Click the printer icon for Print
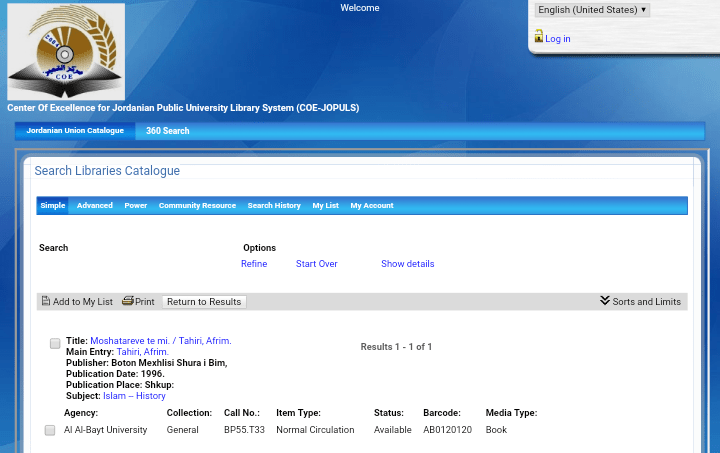720x453 pixels. point(127,300)
